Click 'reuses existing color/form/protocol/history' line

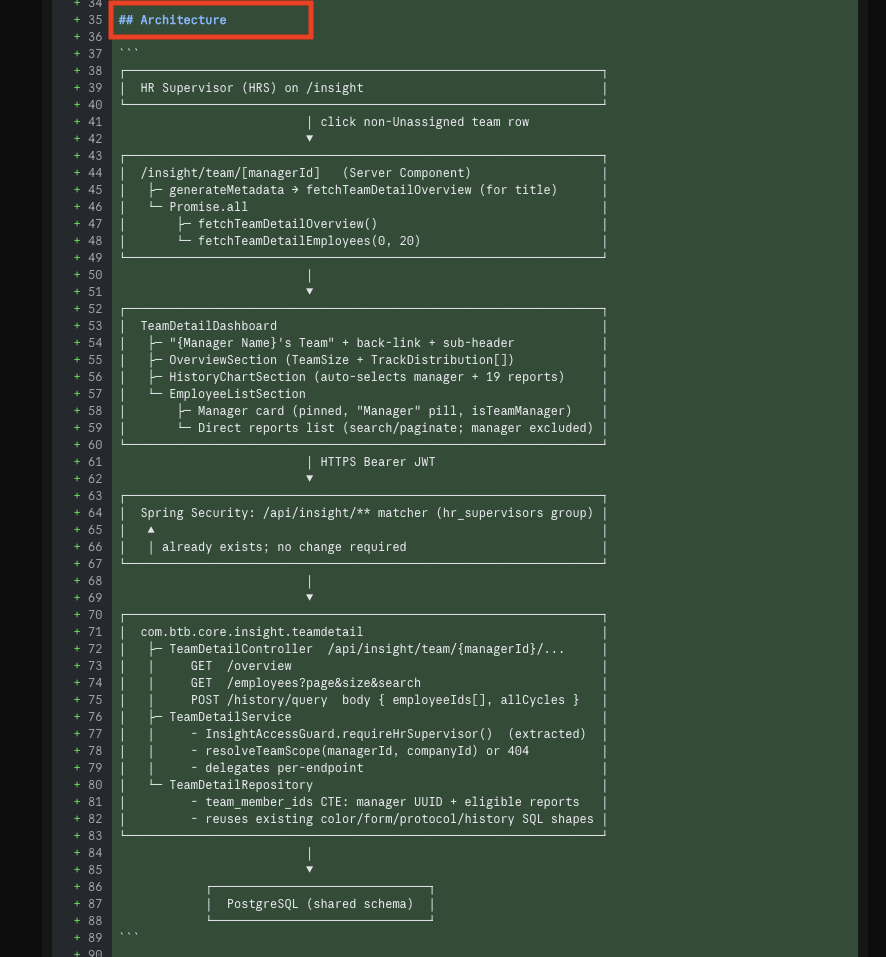point(392,820)
